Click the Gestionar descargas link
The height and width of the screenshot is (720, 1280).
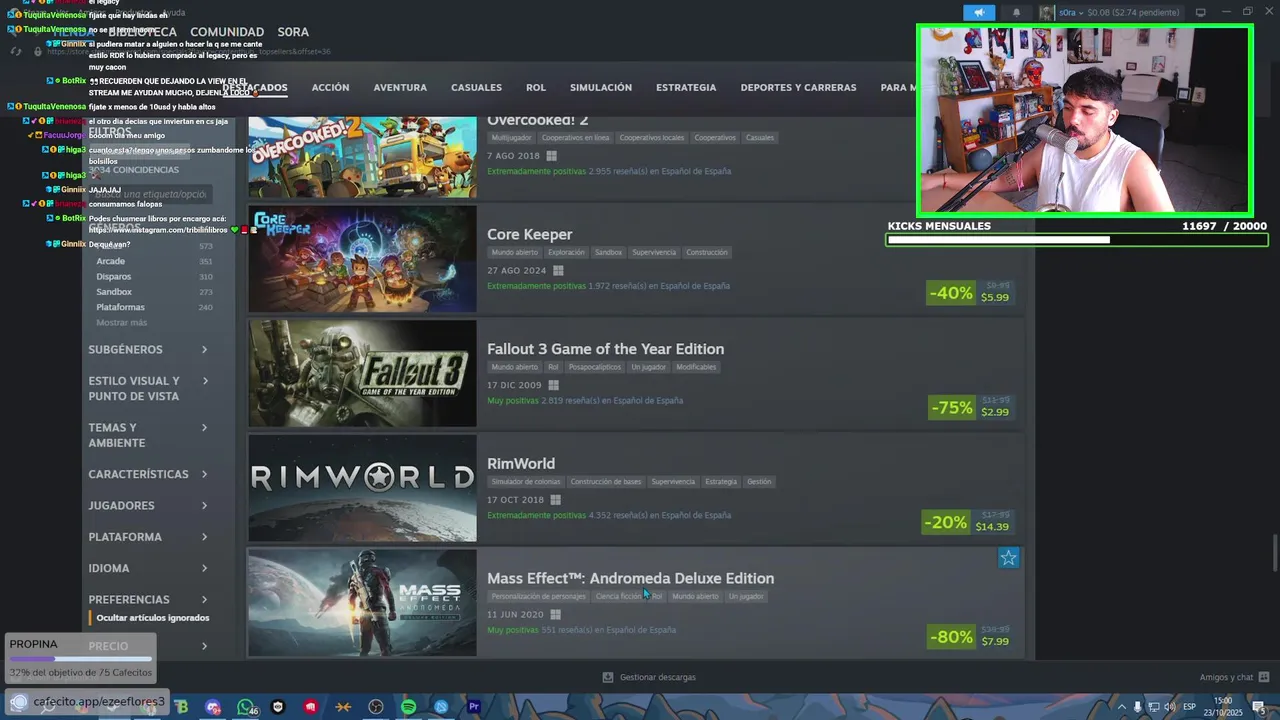(x=657, y=677)
